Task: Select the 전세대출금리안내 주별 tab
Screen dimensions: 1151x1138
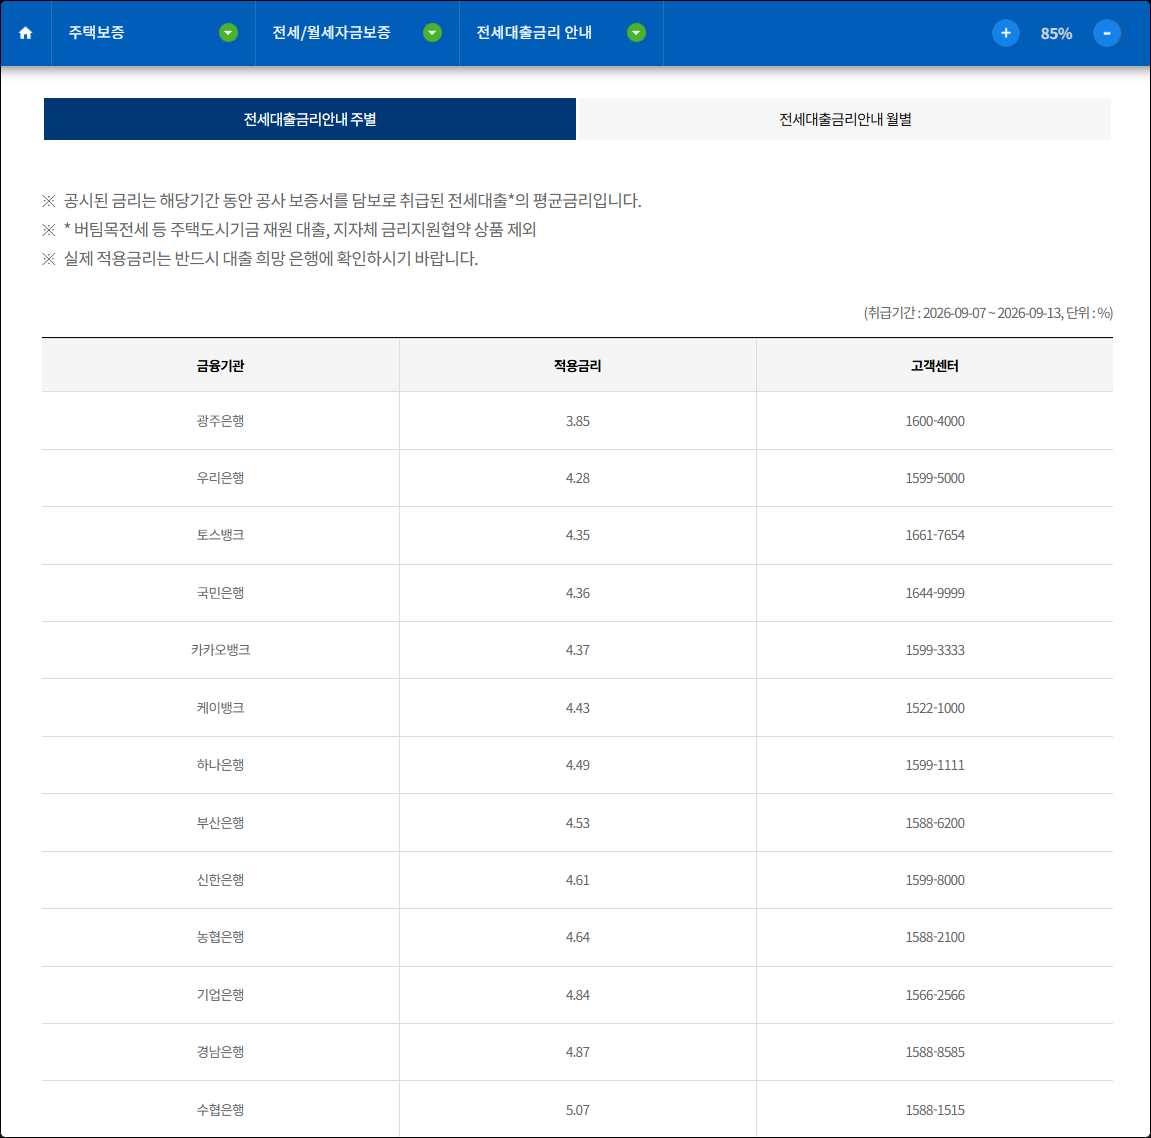Action: click(310, 119)
